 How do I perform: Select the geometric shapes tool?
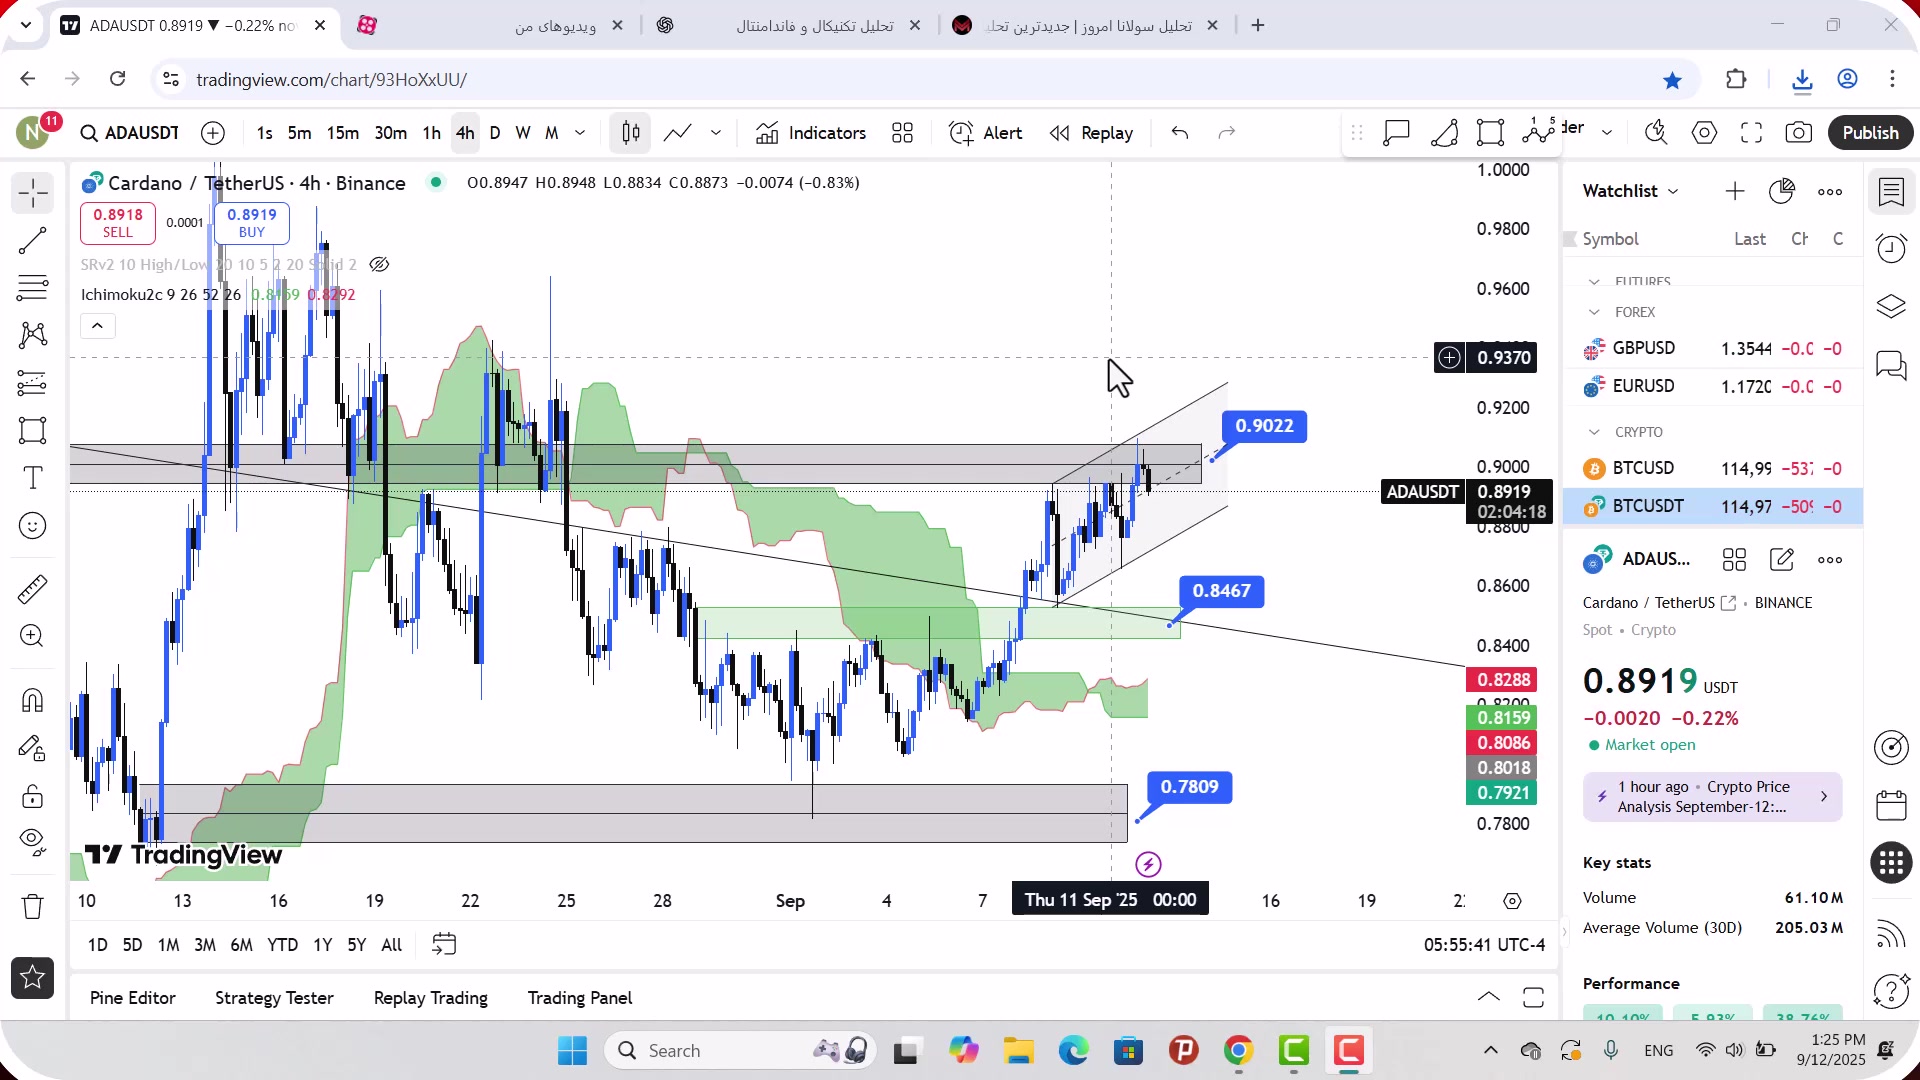pyautogui.click(x=33, y=431)
